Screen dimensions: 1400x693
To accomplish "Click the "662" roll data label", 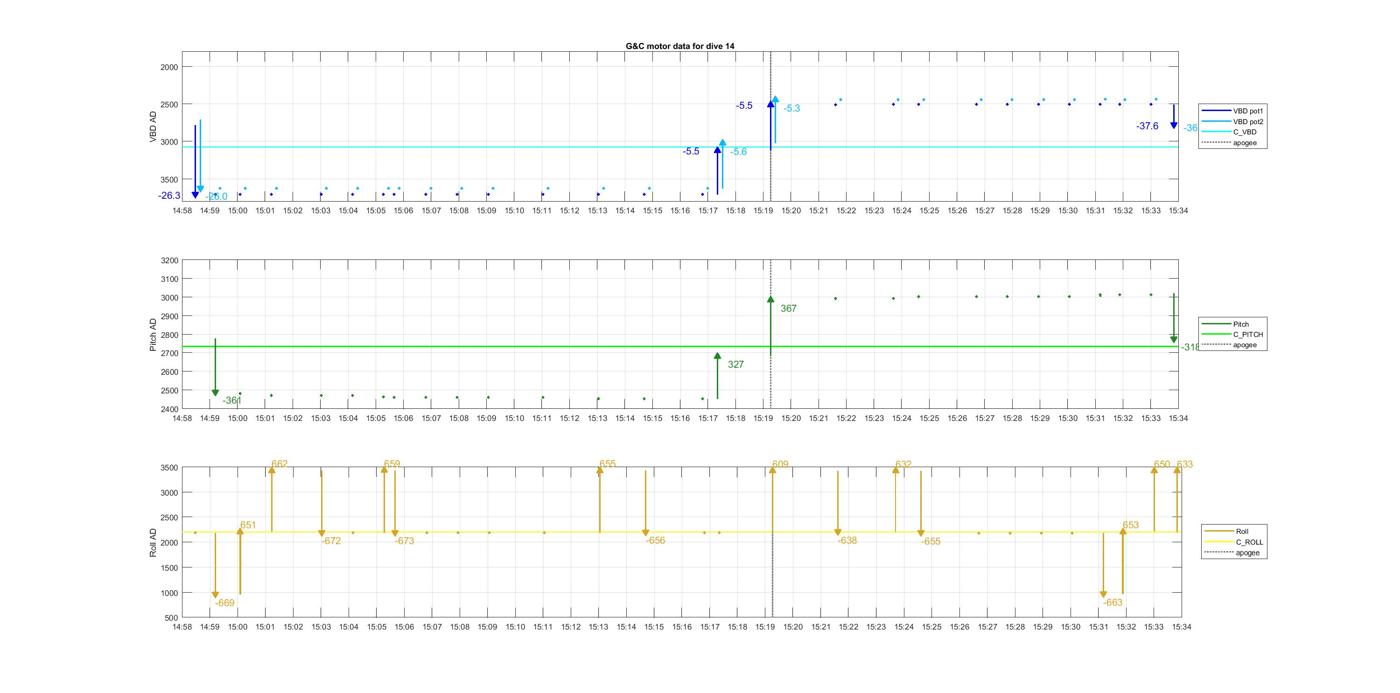I will (279, 464).
